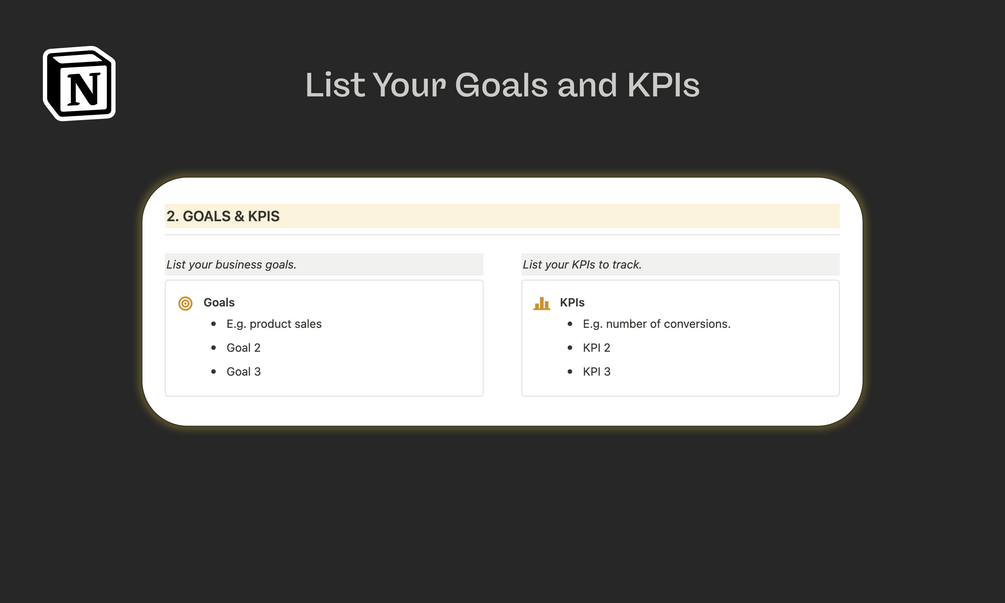Viewport: 1005px width, 603px height.
Task: Click the bullet point before Goal 3
Action: click(214, 372)
